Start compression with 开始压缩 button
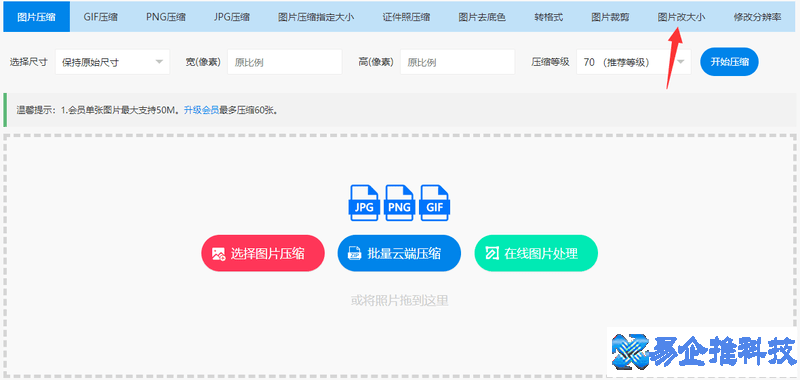 (729, 62)
